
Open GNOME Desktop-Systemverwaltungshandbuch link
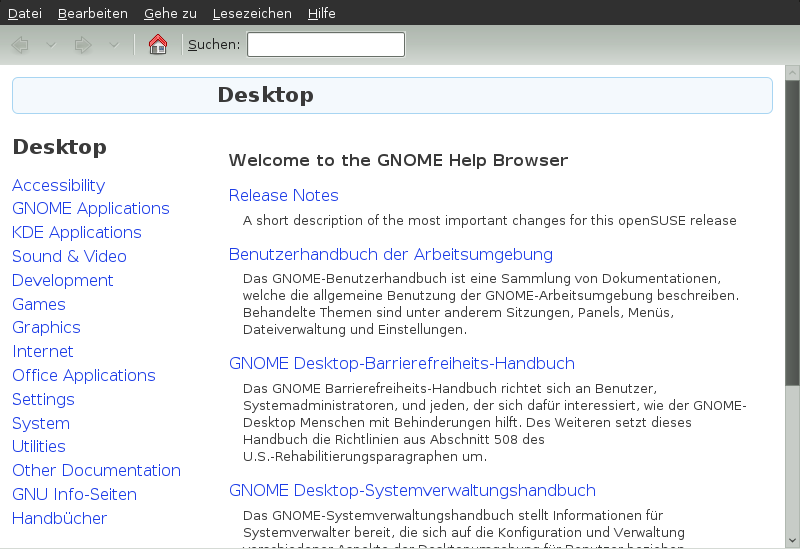tap(412, 490)
